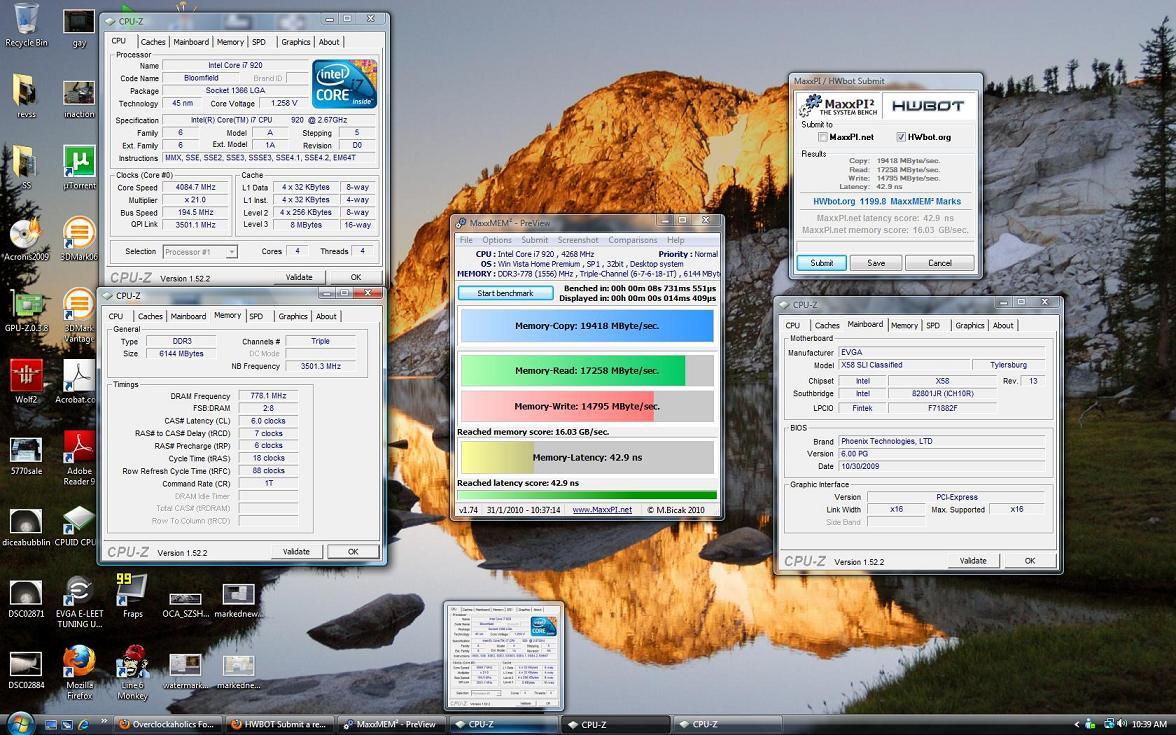The width and height of the screenshot is (1176, 735).
Task: Open the diceabubblin desktop file
Action: tap(26, 526)
